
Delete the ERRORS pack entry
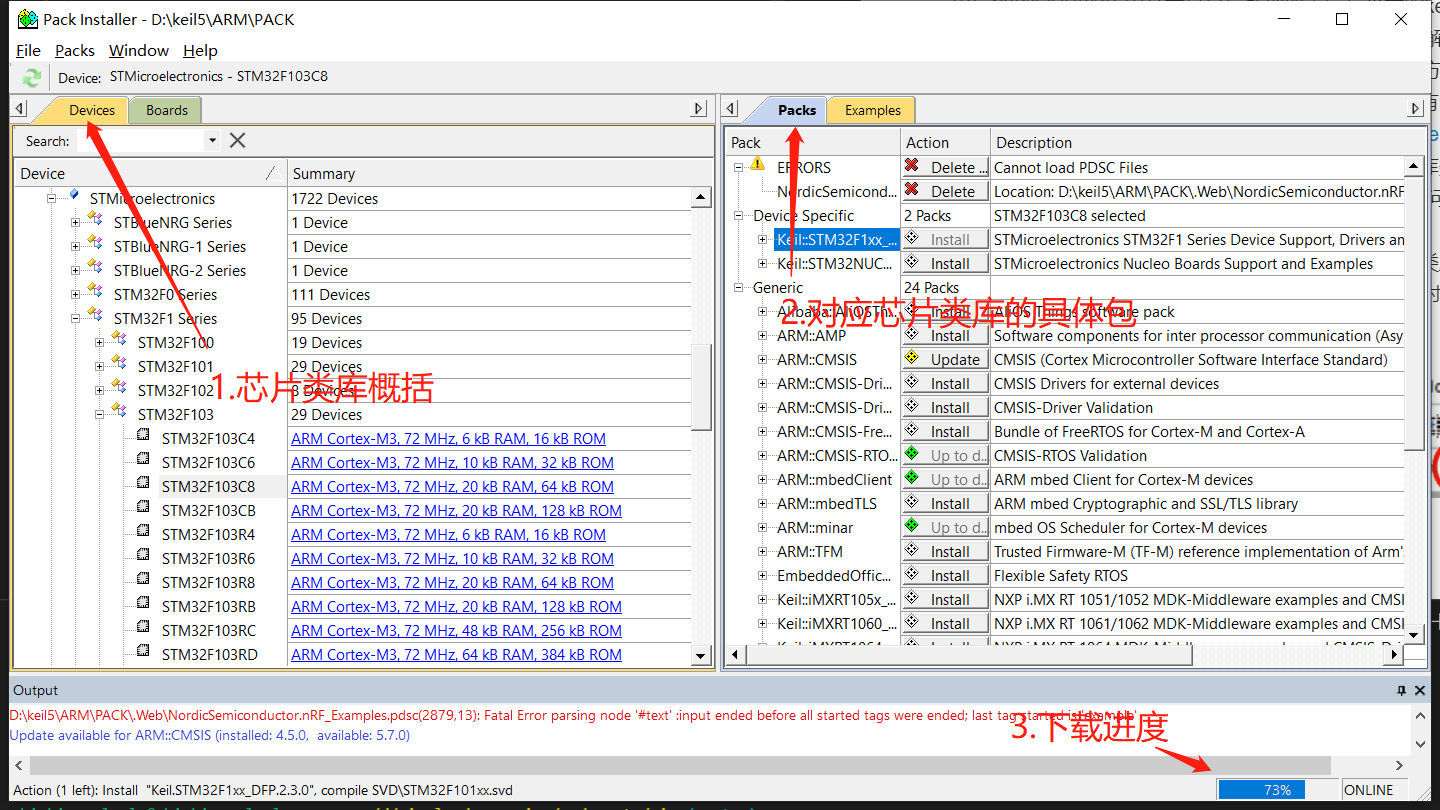pyautogui.click(x=945, y=167)
